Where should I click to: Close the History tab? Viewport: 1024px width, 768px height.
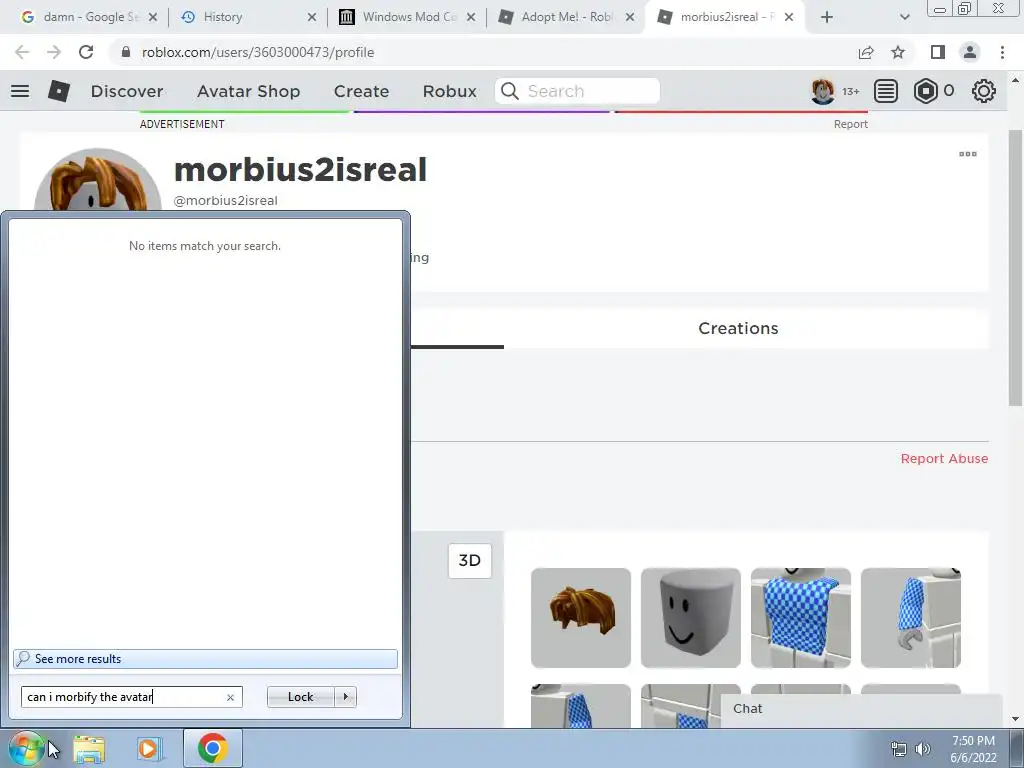tap(312, 17)
